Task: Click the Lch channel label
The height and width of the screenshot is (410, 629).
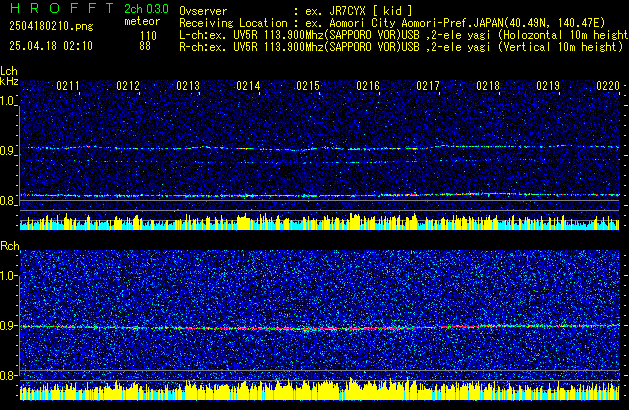Action: [9, 71]
